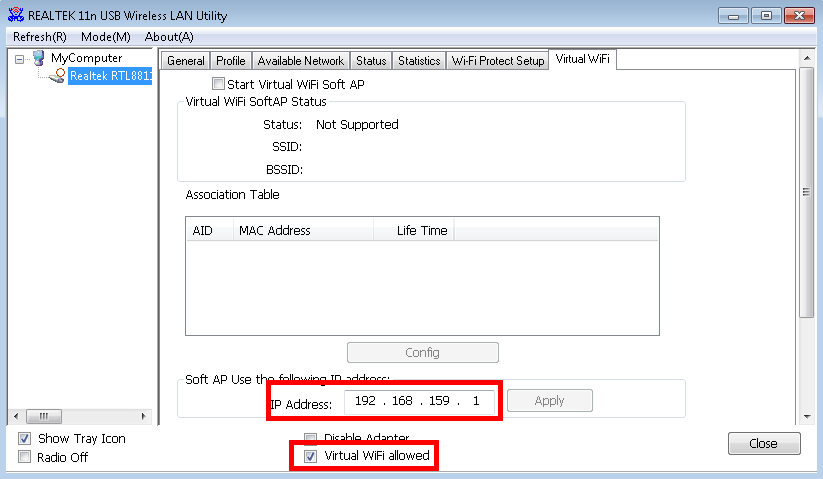Click the Life Time column header
823x479 pixels.
(x=414, y=230)
